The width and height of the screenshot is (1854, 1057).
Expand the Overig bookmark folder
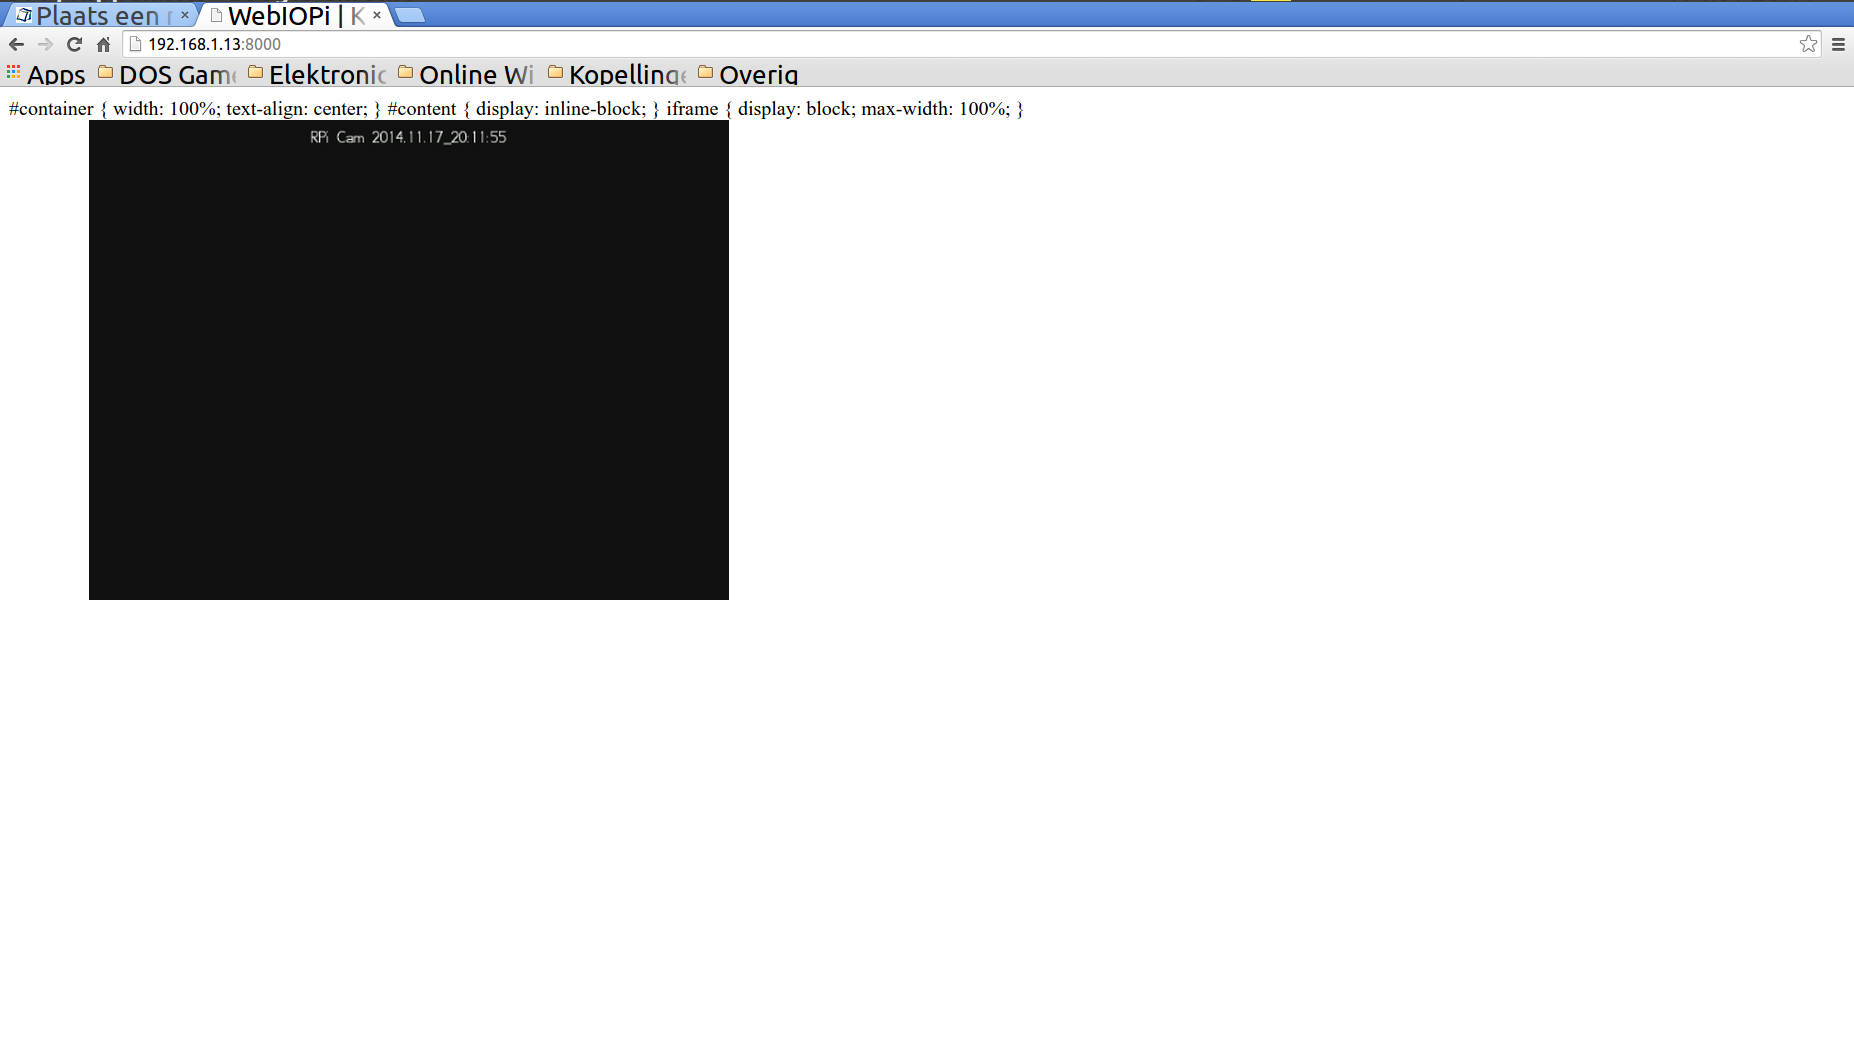pos(749,75)
